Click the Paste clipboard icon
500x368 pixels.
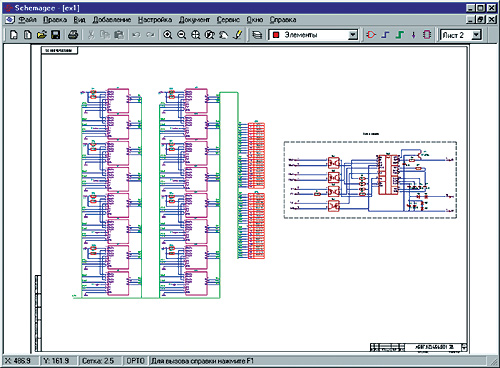[x=119, y=35]
